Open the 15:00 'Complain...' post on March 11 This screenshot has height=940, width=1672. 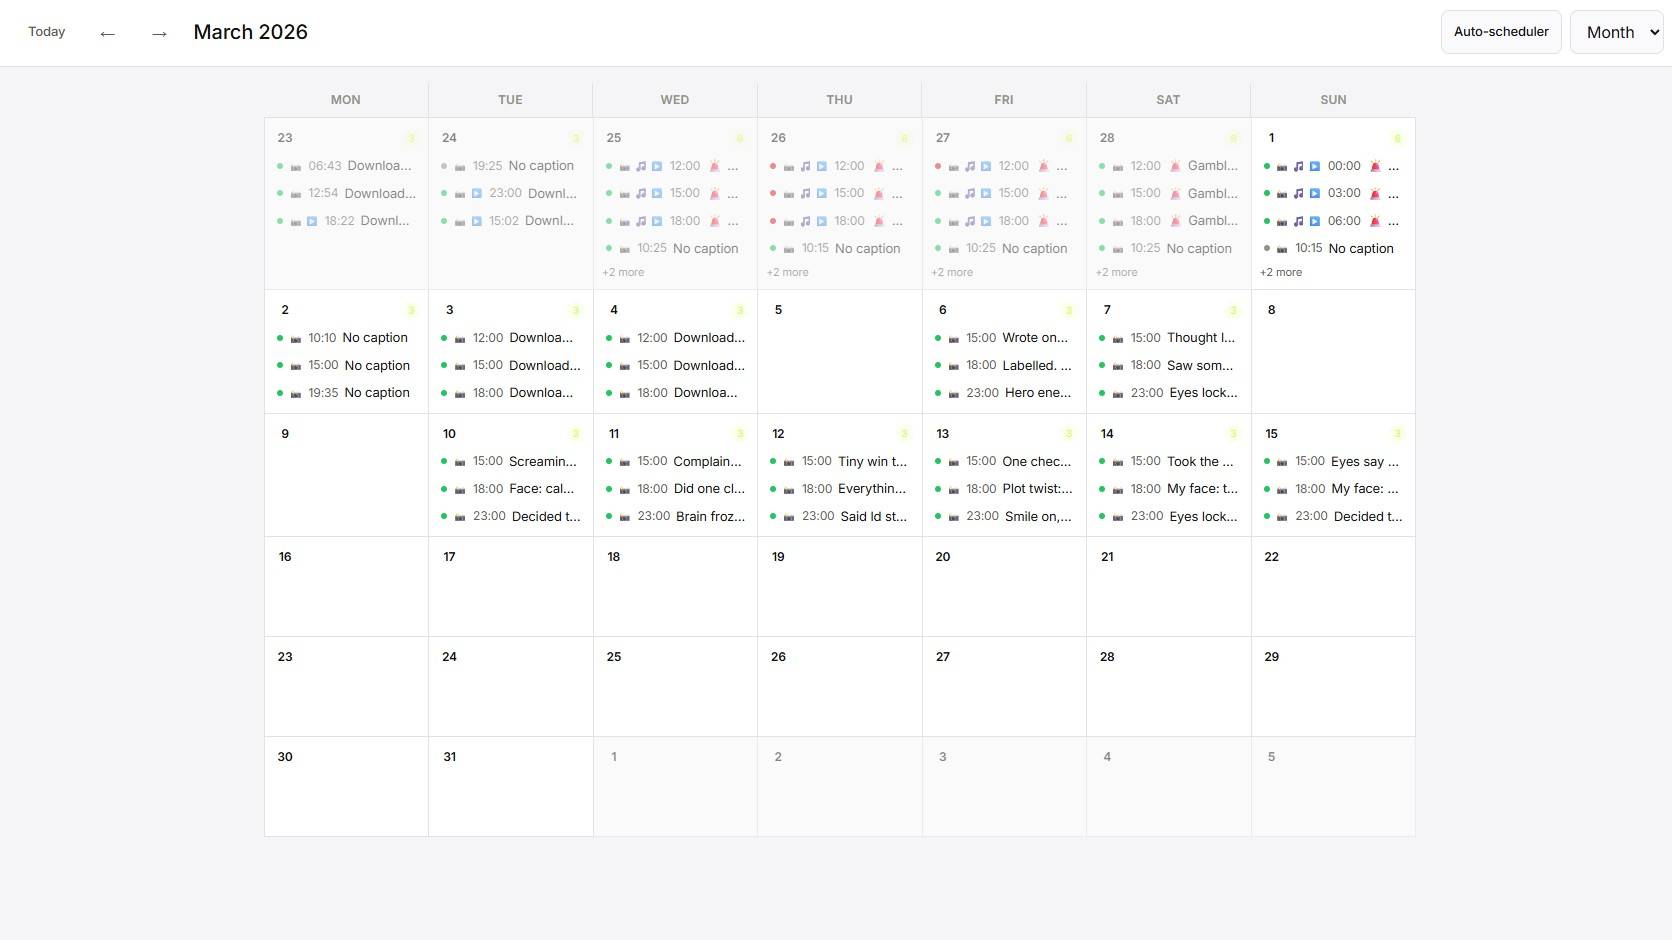pyautogui.click(x=675, y=461)
